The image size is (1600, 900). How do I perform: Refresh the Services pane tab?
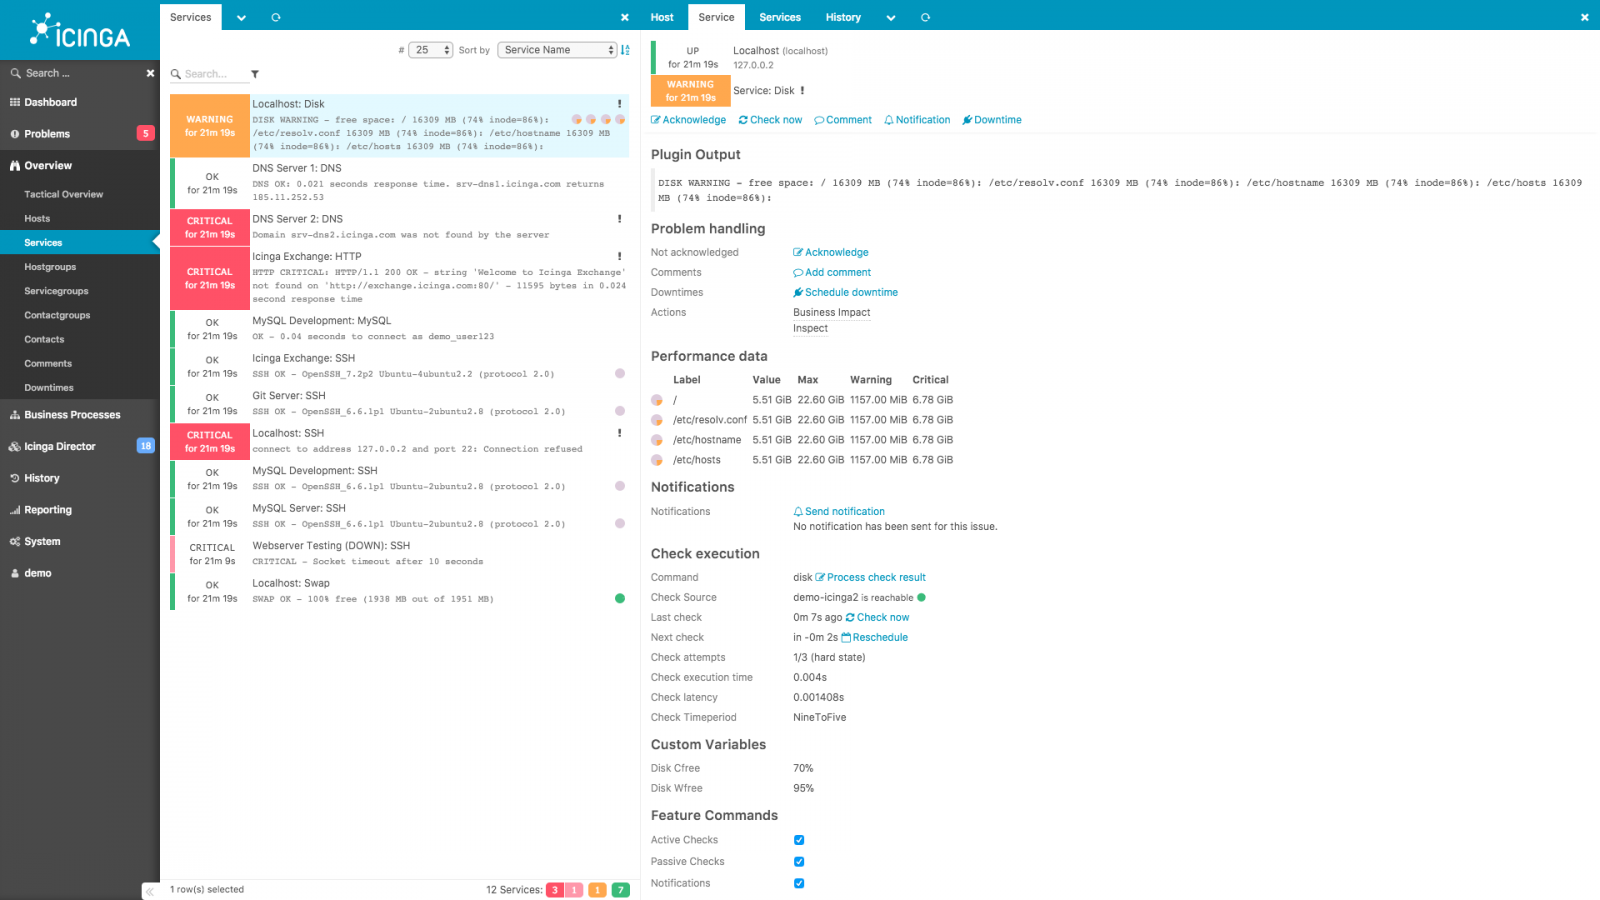click(x=276, y=17)
